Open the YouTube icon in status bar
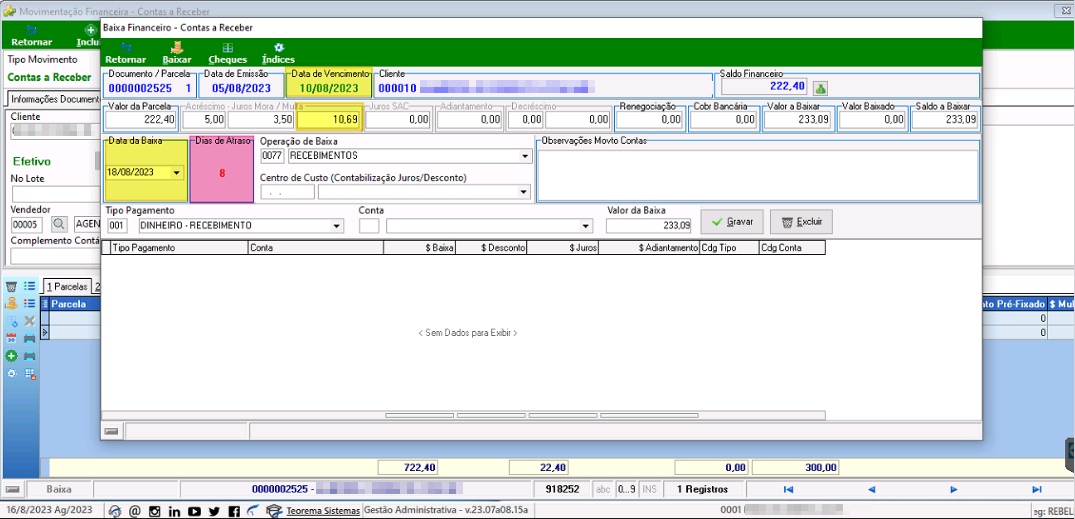The image size is (1075, 519). coord(194,511)
